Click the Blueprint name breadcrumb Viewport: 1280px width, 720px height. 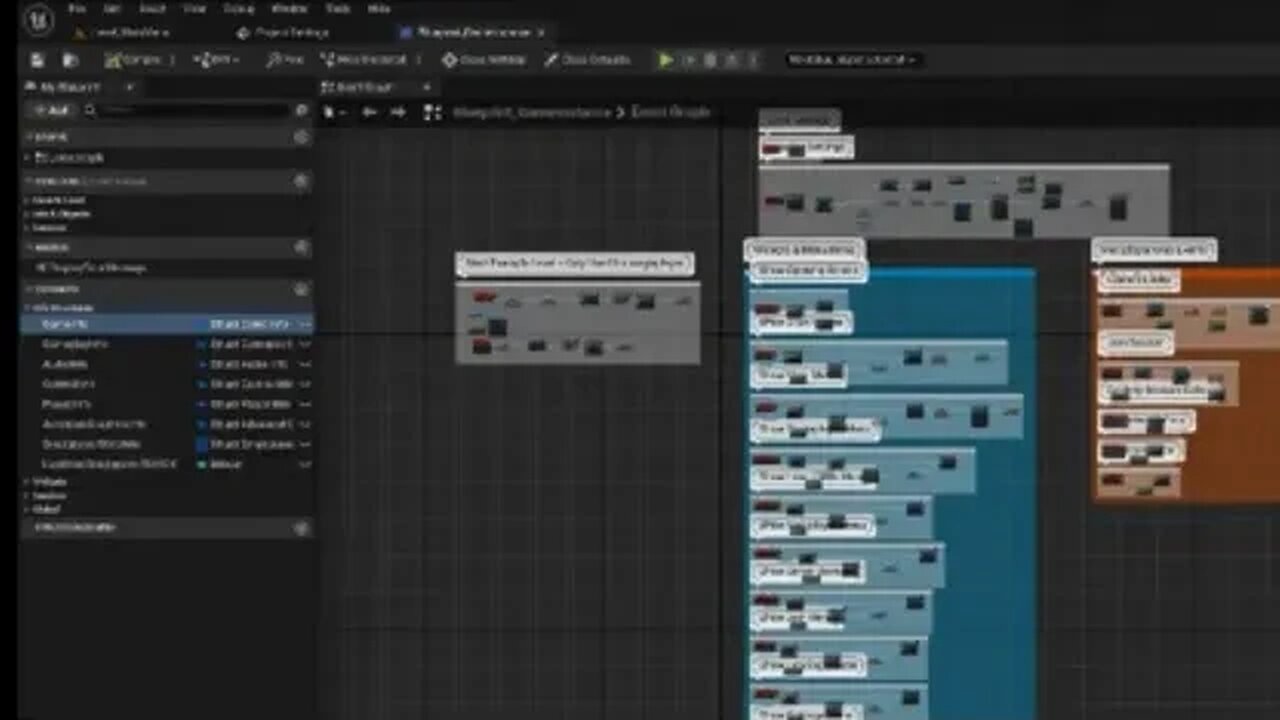[532, 113]
